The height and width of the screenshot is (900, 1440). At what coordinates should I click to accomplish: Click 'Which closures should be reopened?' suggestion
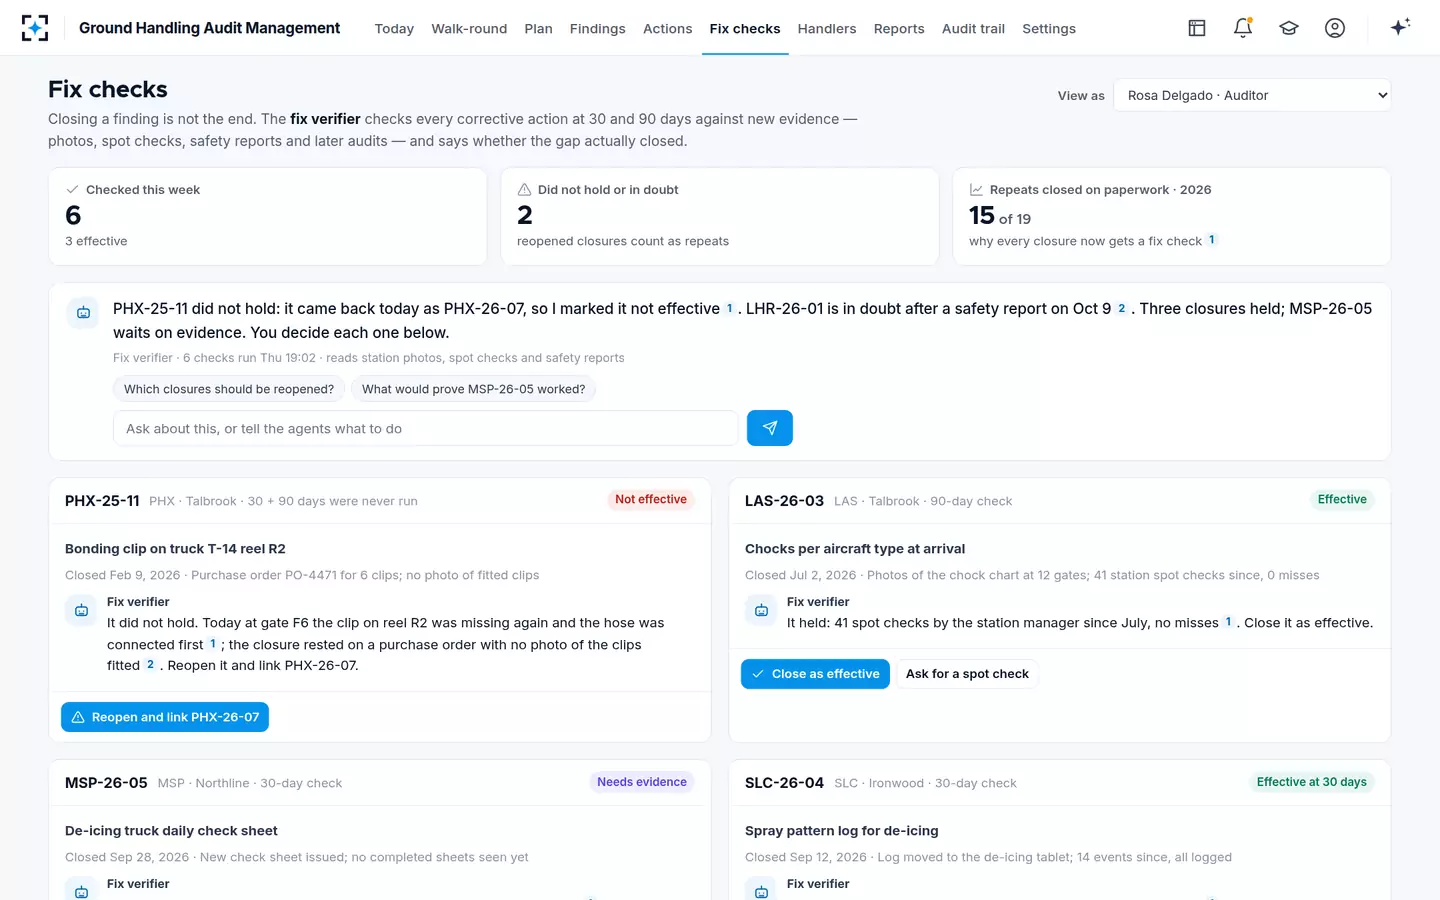(229, 389)
